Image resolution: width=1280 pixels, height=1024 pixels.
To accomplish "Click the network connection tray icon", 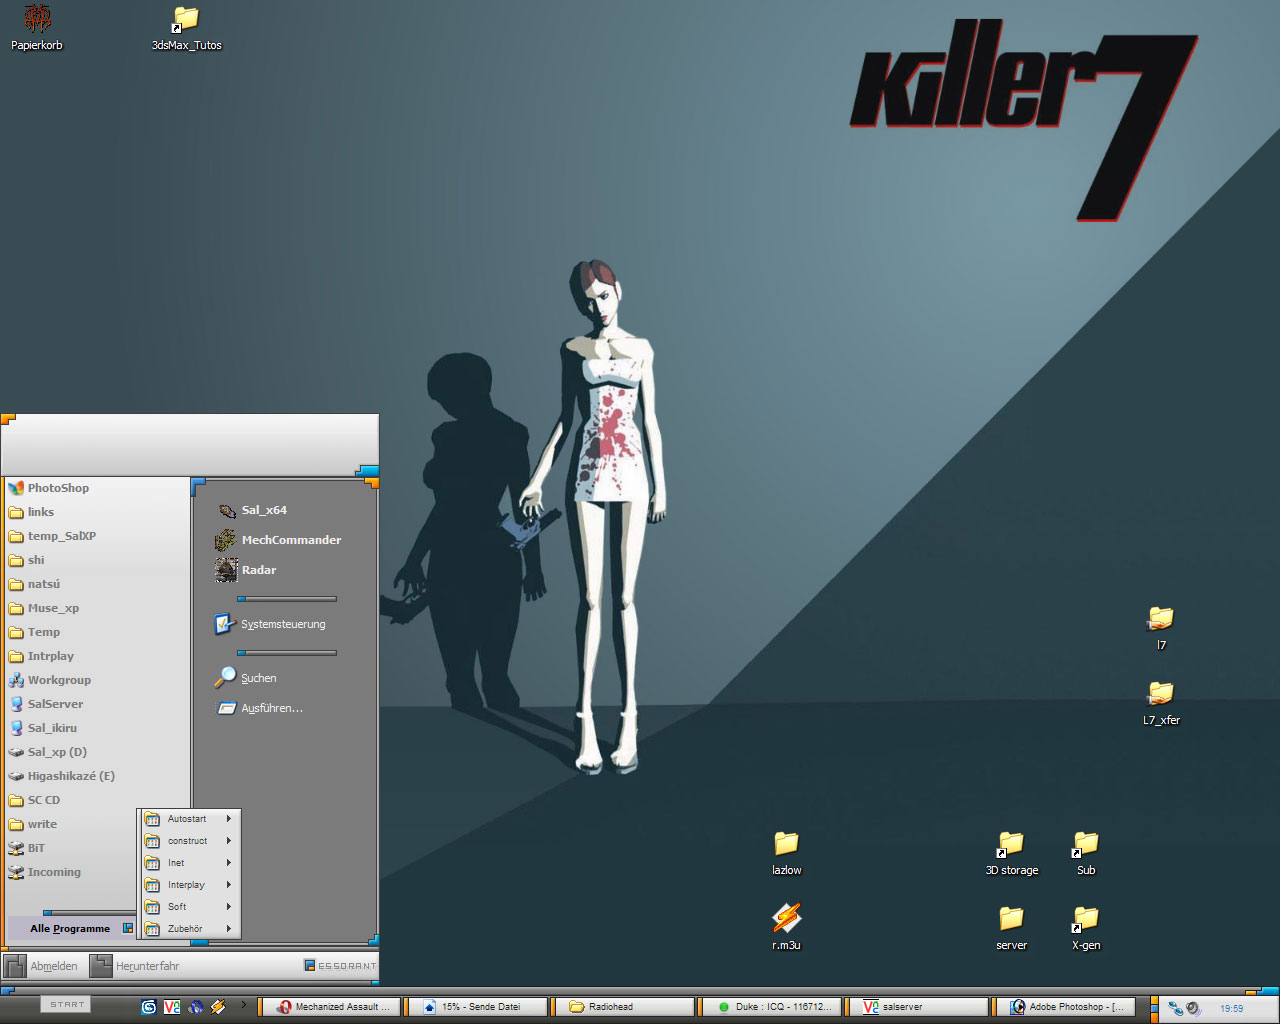I will (x=1176, y=1008).
